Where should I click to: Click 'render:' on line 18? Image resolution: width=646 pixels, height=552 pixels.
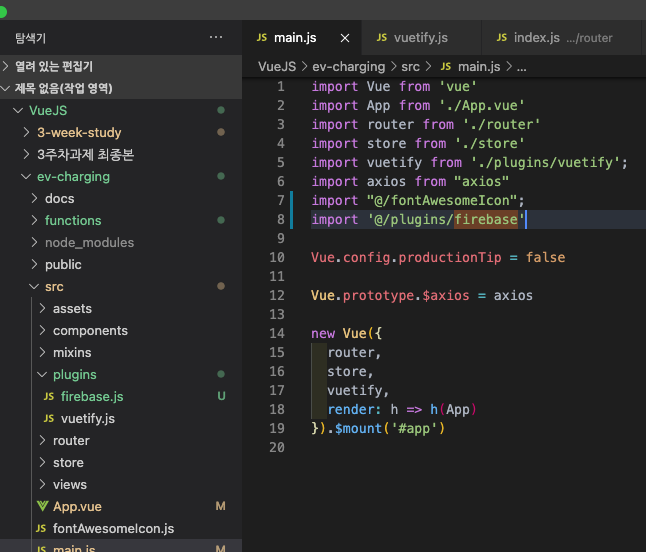(354, 409)
